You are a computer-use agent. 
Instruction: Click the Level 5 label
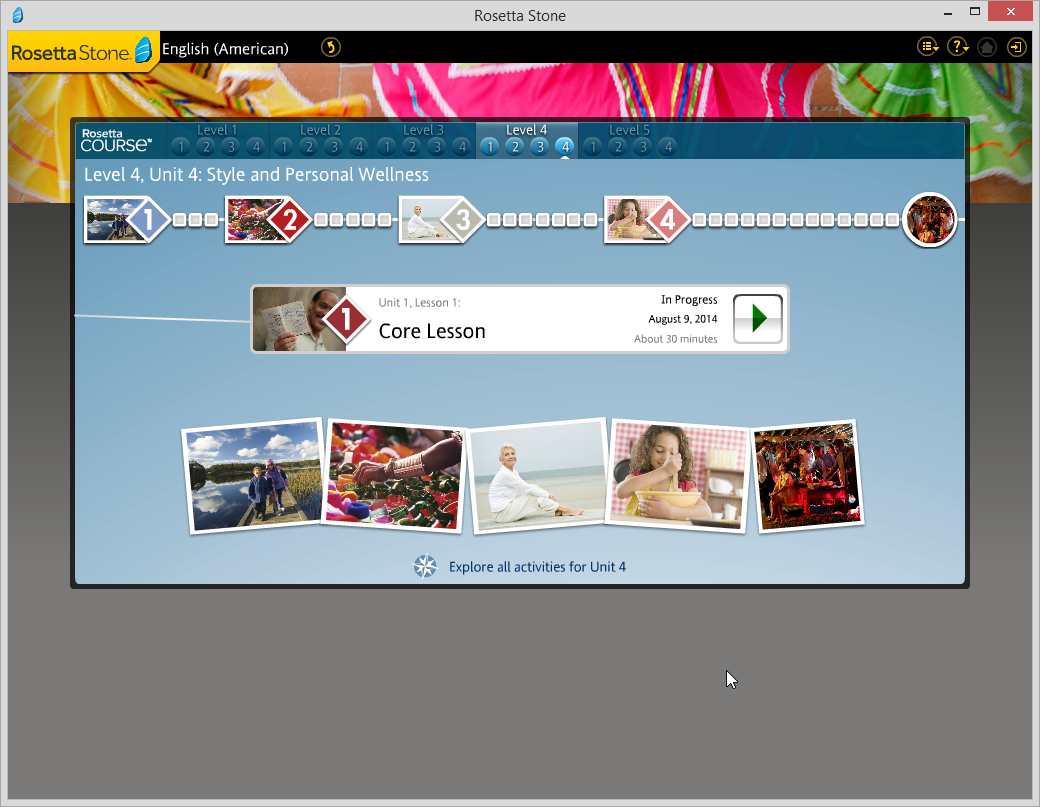coord(629,130)
